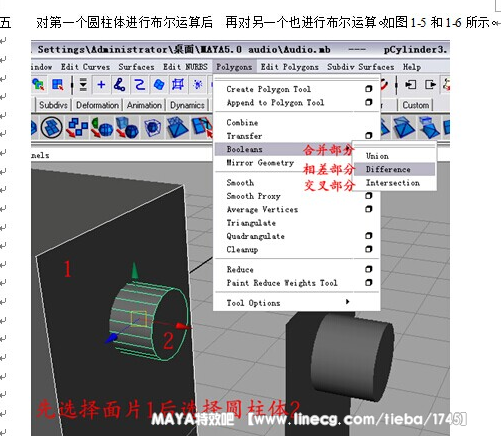This screenshot has height=436, width=501.
Task: Choose Transfer from Polygons menu
Action: pos(244,136)
